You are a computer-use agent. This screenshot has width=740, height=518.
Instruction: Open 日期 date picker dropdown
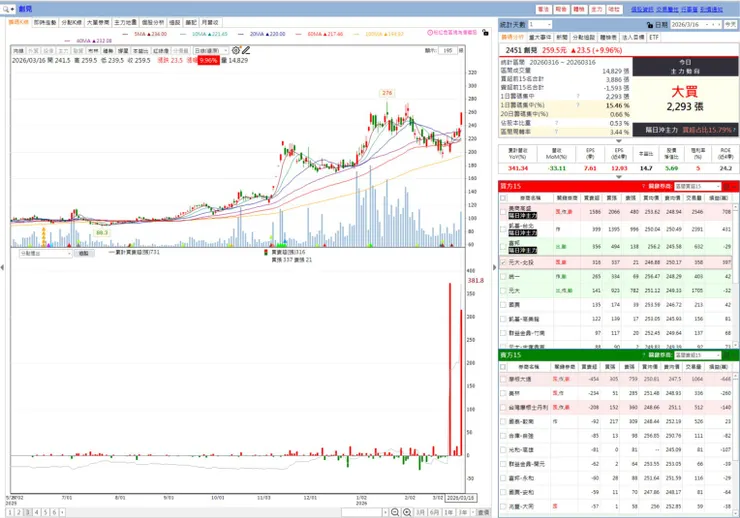click(707, 25)
